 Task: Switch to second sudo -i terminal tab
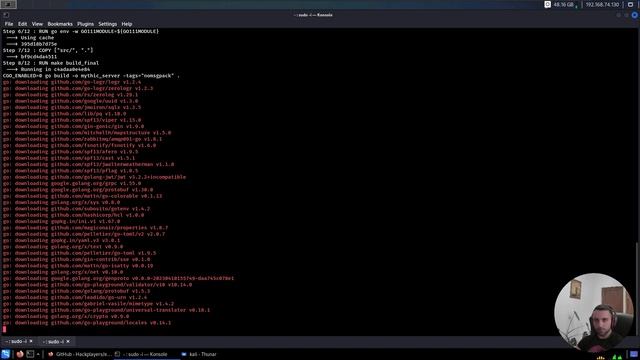tap(56, 341)
